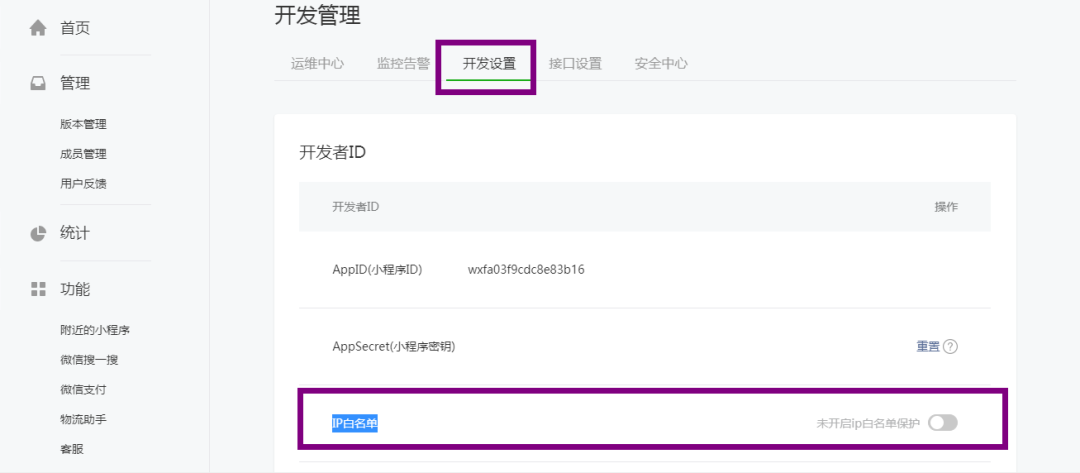Click the grid icon next to 功能
Screen dimensions: 1080x473
pyautogui.click(x=38, y=289)
